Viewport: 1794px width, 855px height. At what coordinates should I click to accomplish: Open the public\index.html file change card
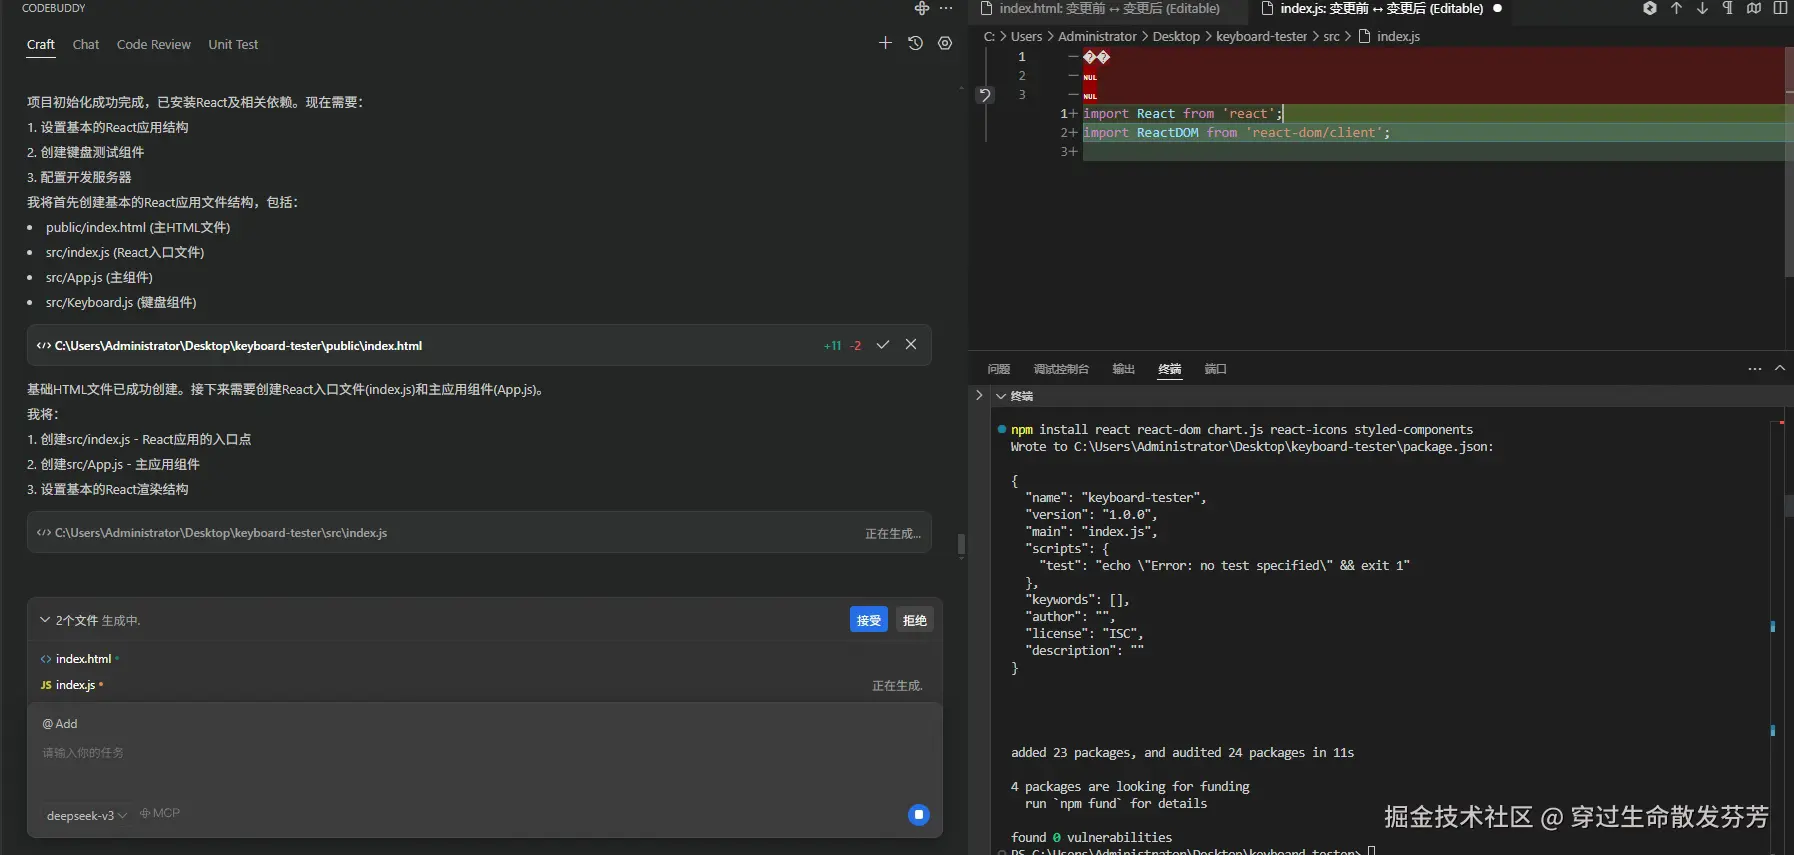479,345
